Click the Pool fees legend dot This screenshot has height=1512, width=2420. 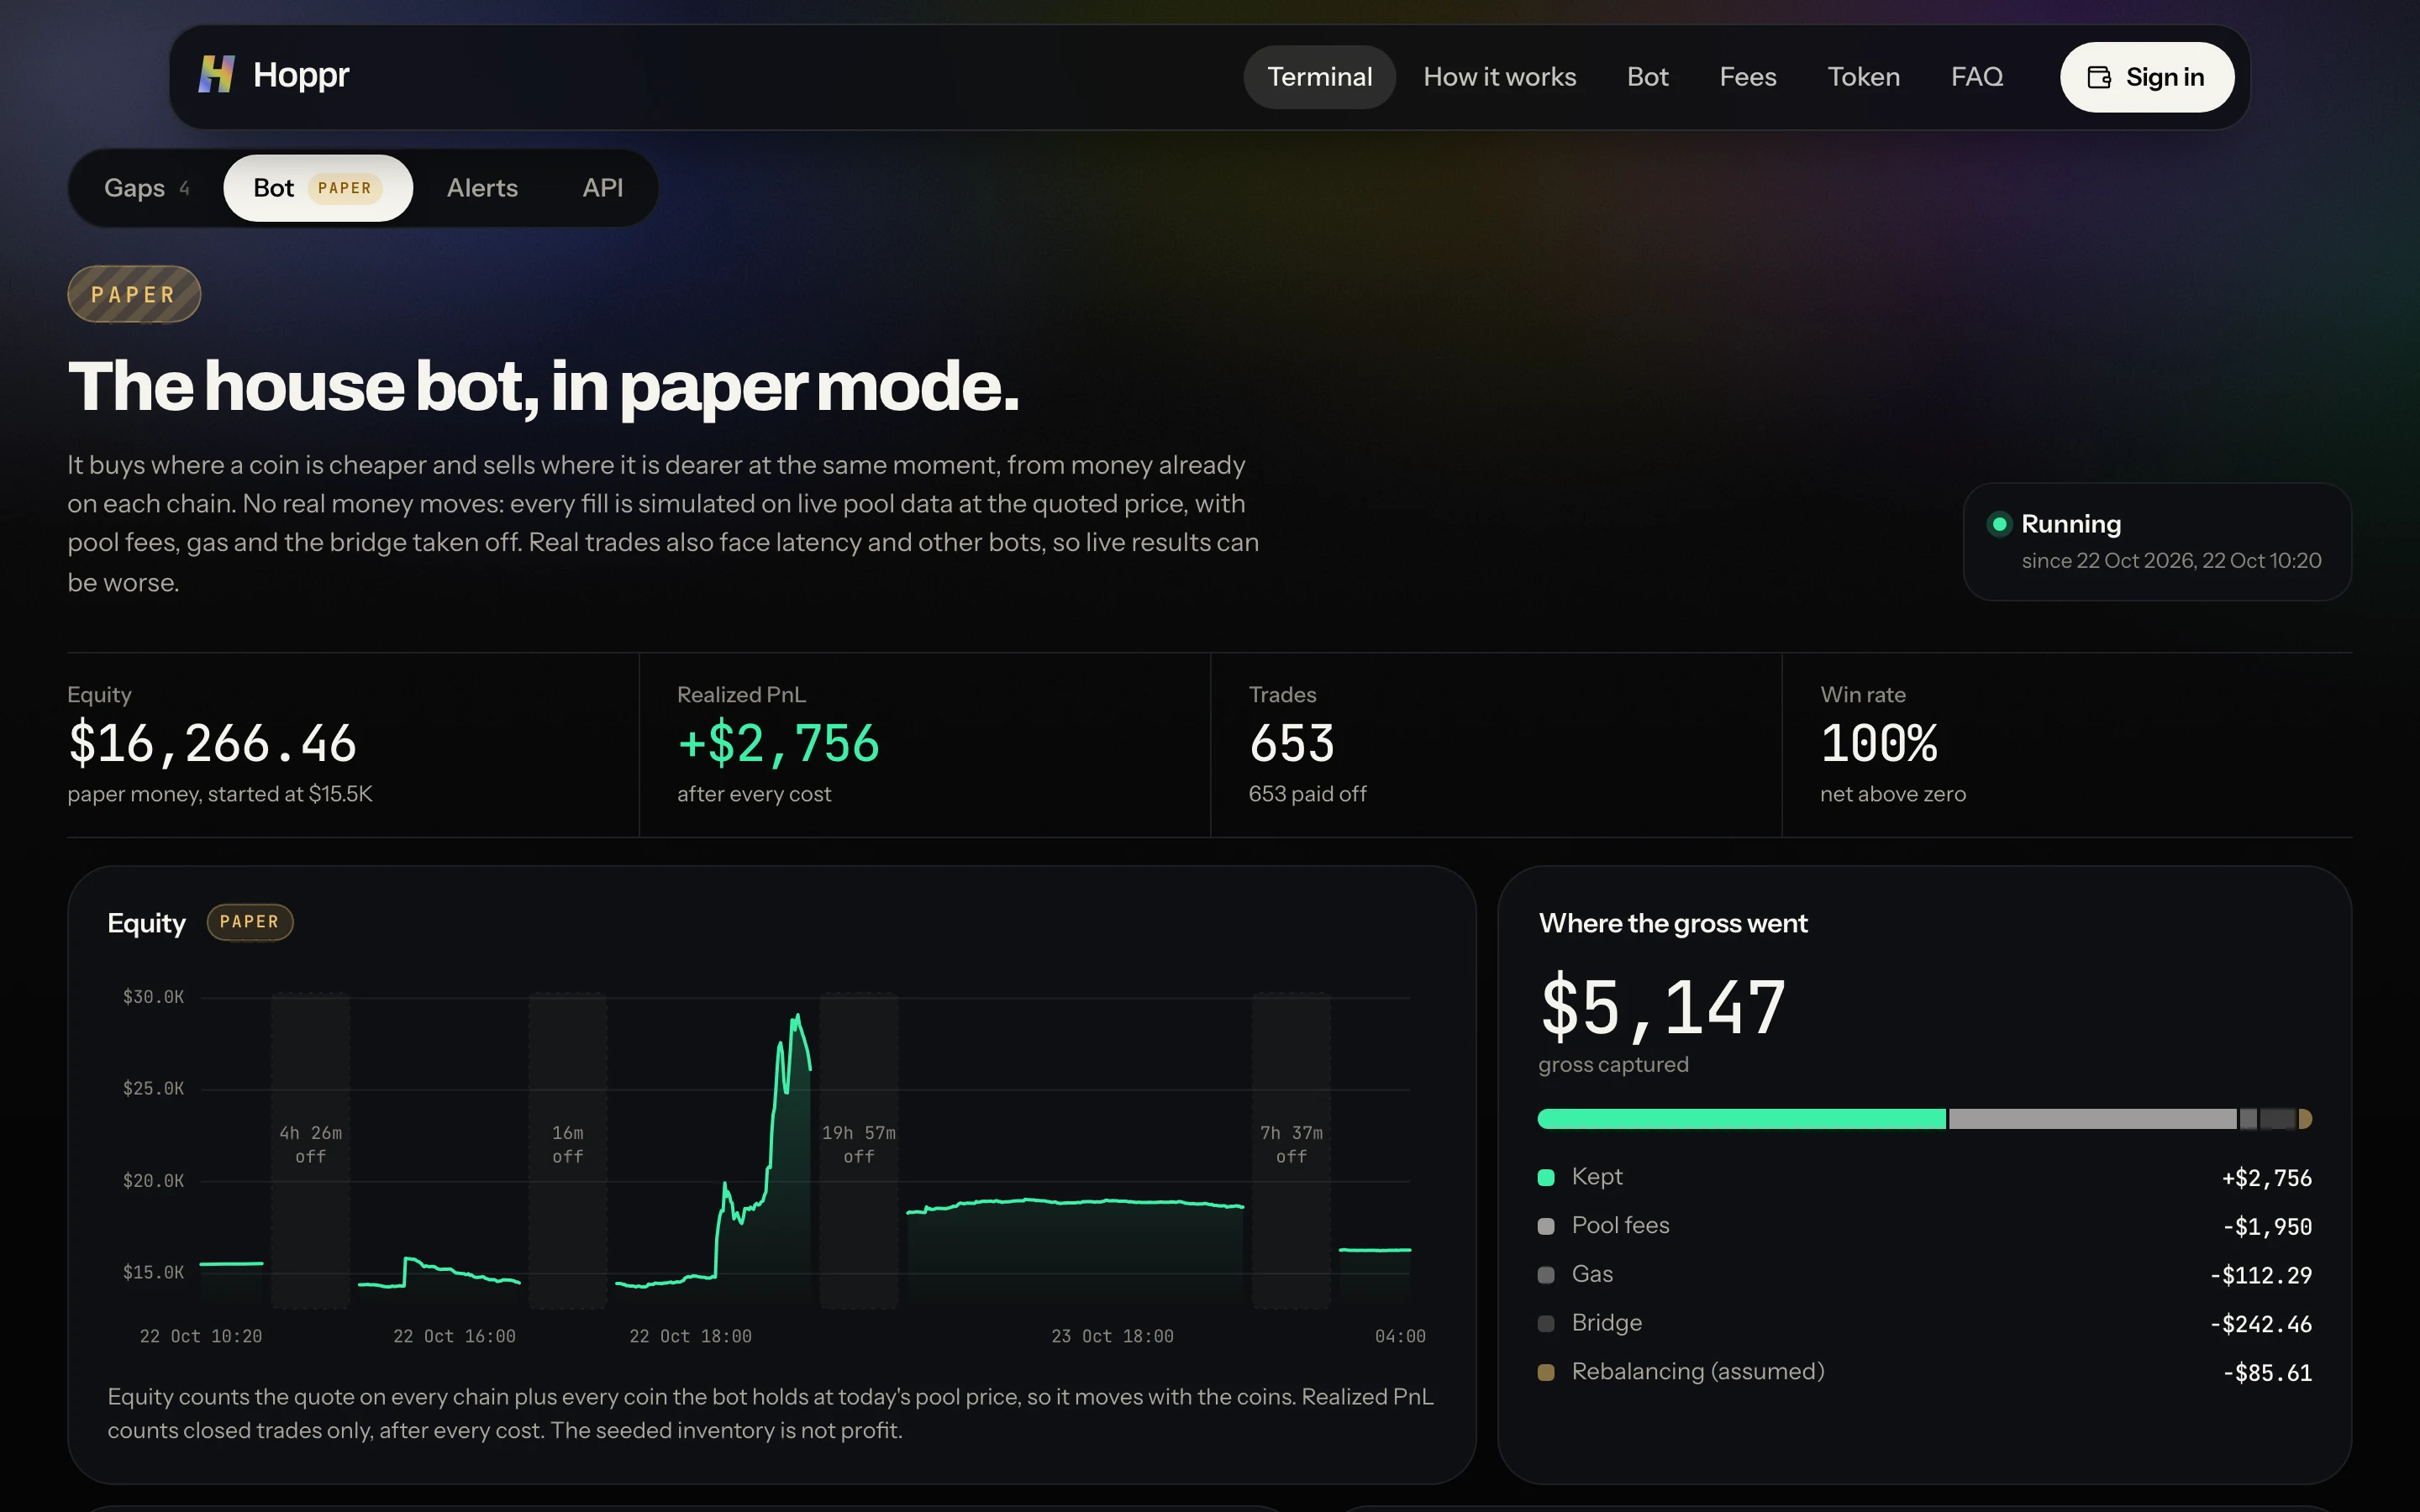pyautogui.click(x=1546, y=1226)
